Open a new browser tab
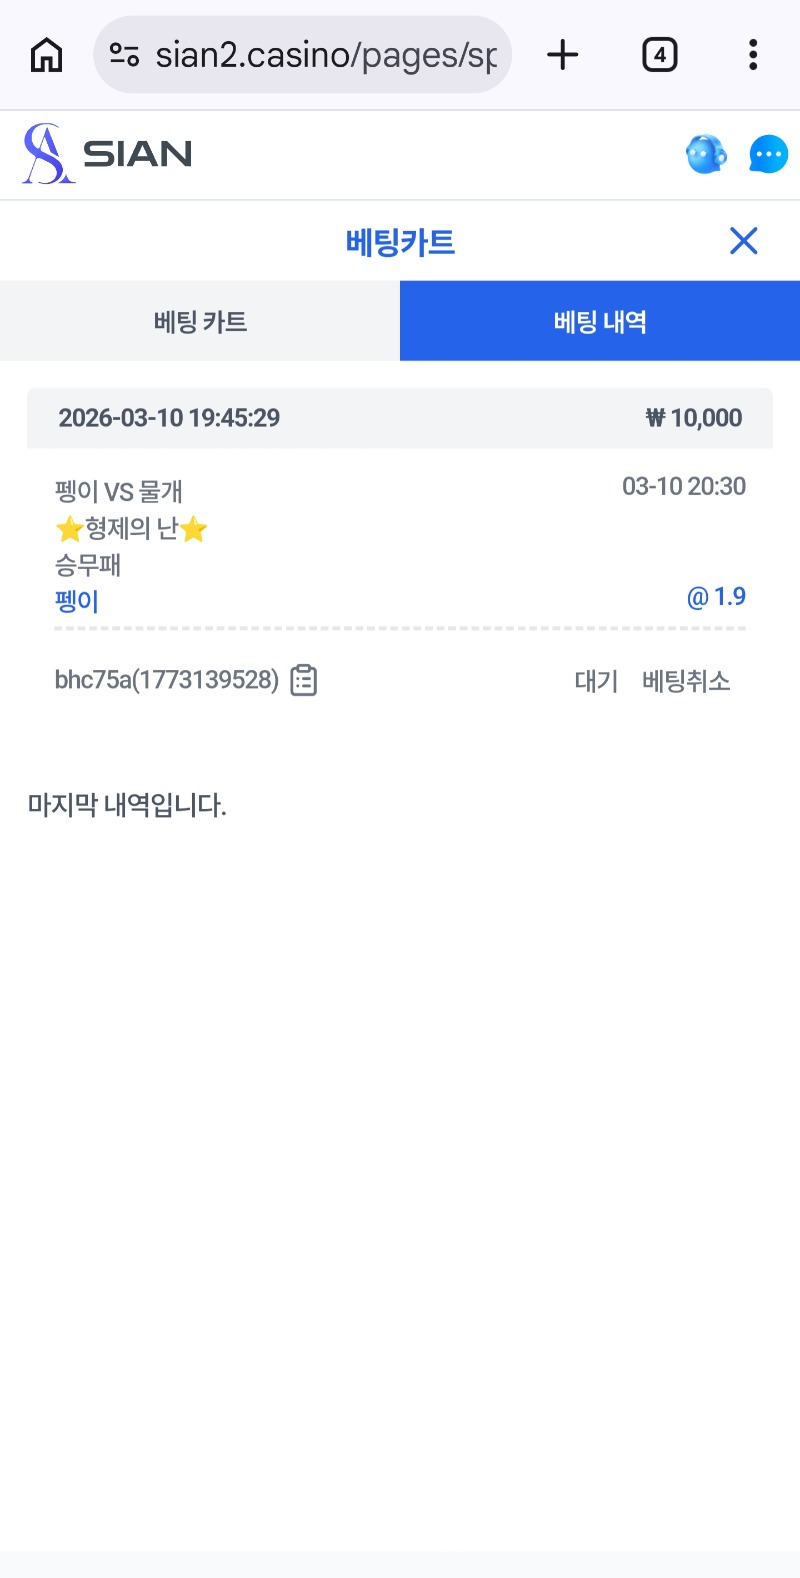This screenshot has height=1578, width=800. pos(563,55)
